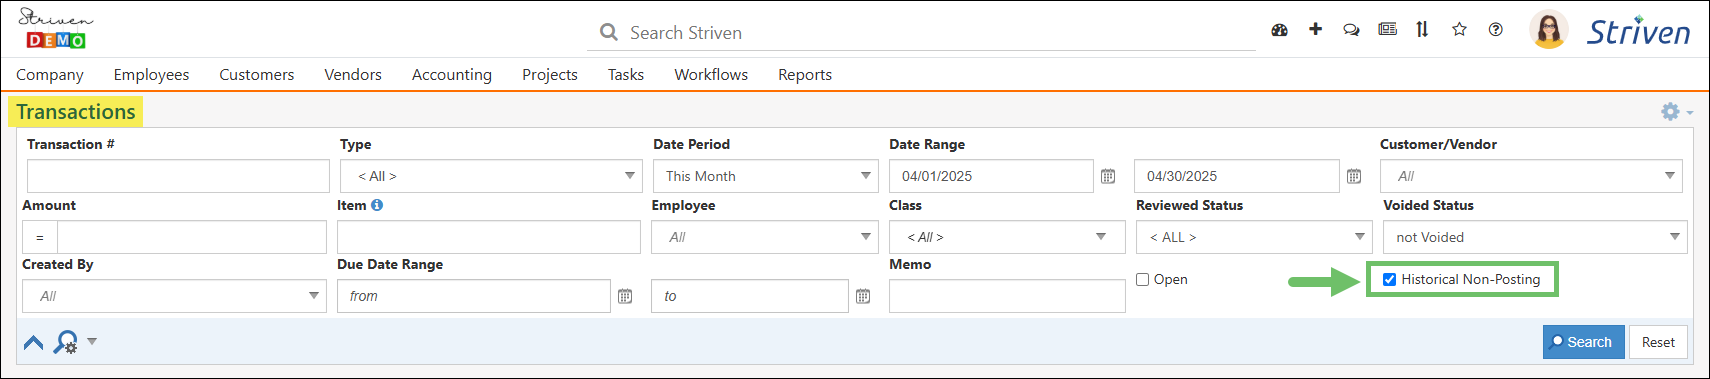The height and width of the screenshot is (379, 1710).
Task: Click the Striven Demo logo
Action: 56,29
